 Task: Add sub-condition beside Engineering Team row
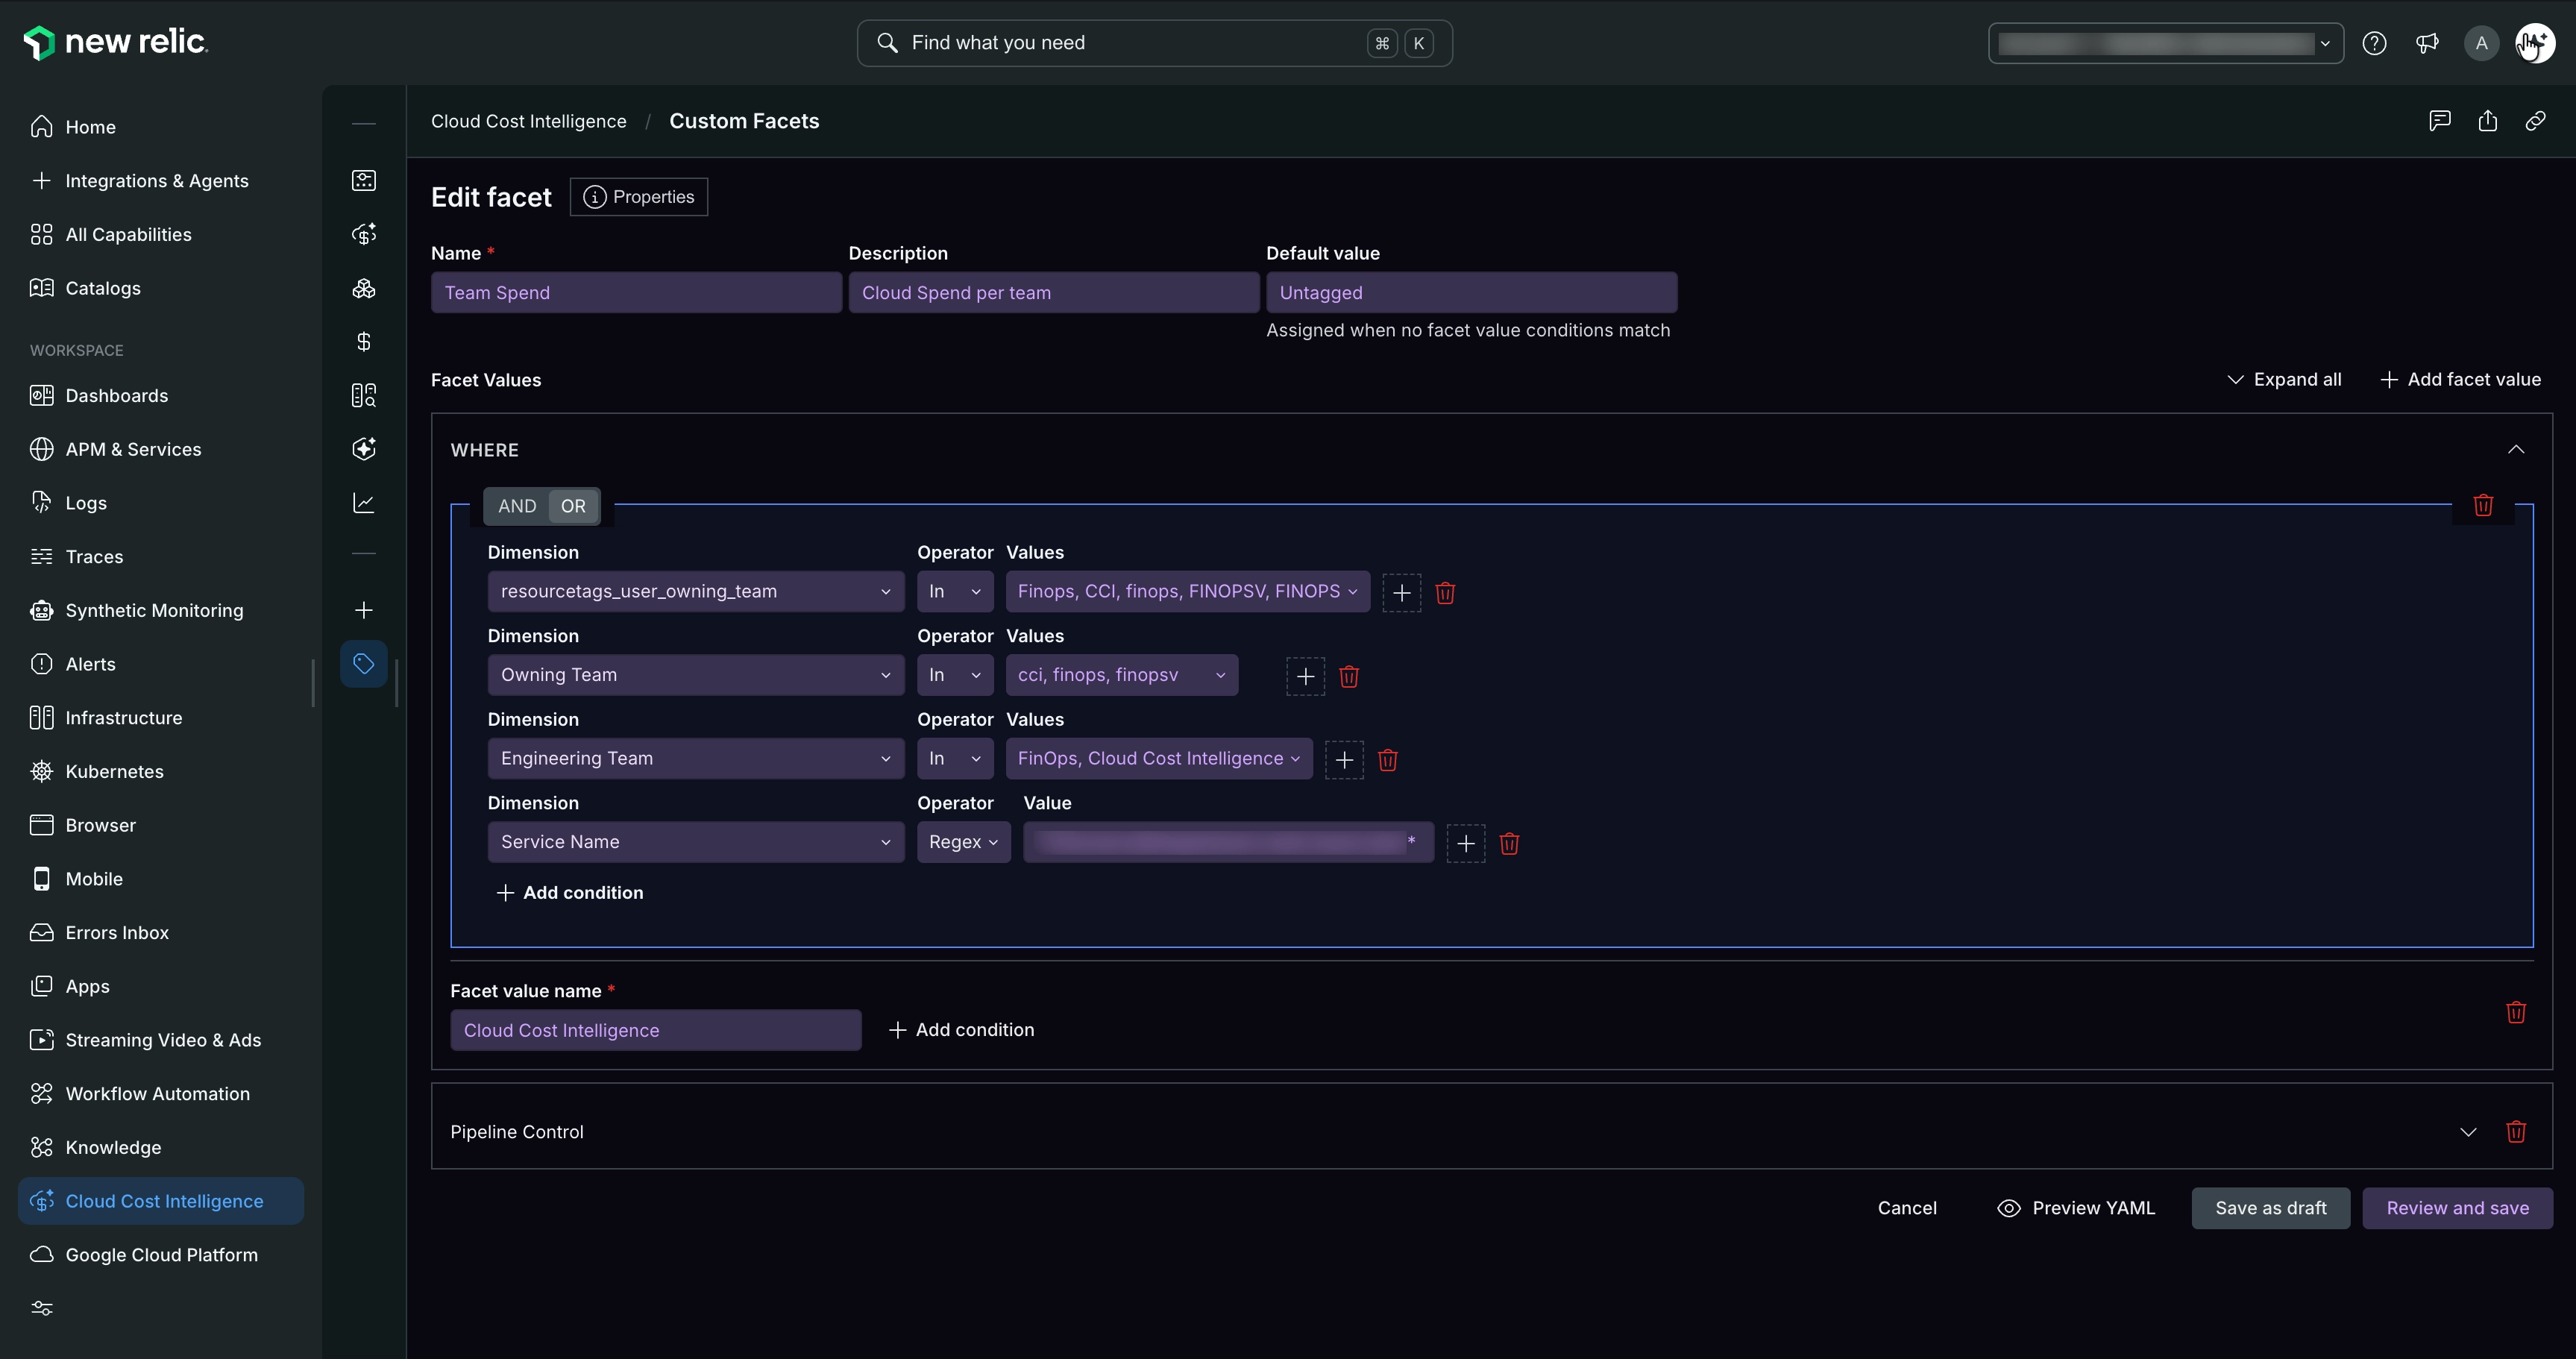1345,760
